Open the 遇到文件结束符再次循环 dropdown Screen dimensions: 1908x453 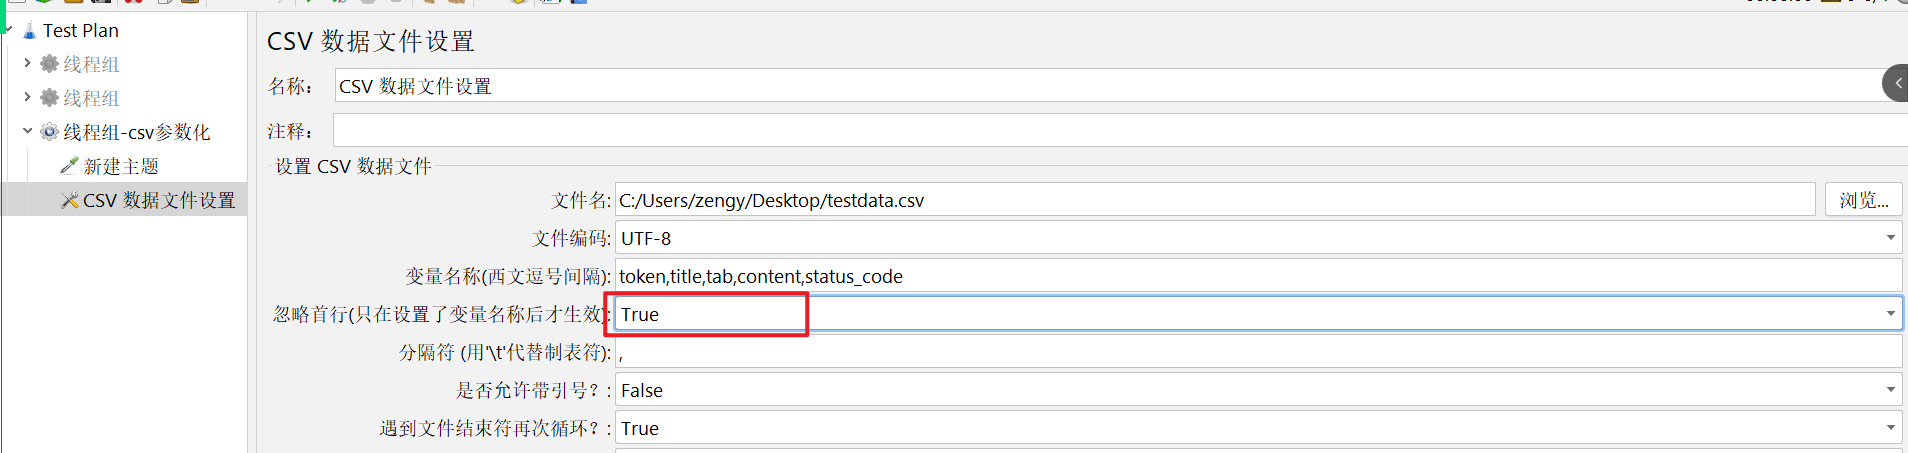pyautogui.click(x=1890, y=428)
